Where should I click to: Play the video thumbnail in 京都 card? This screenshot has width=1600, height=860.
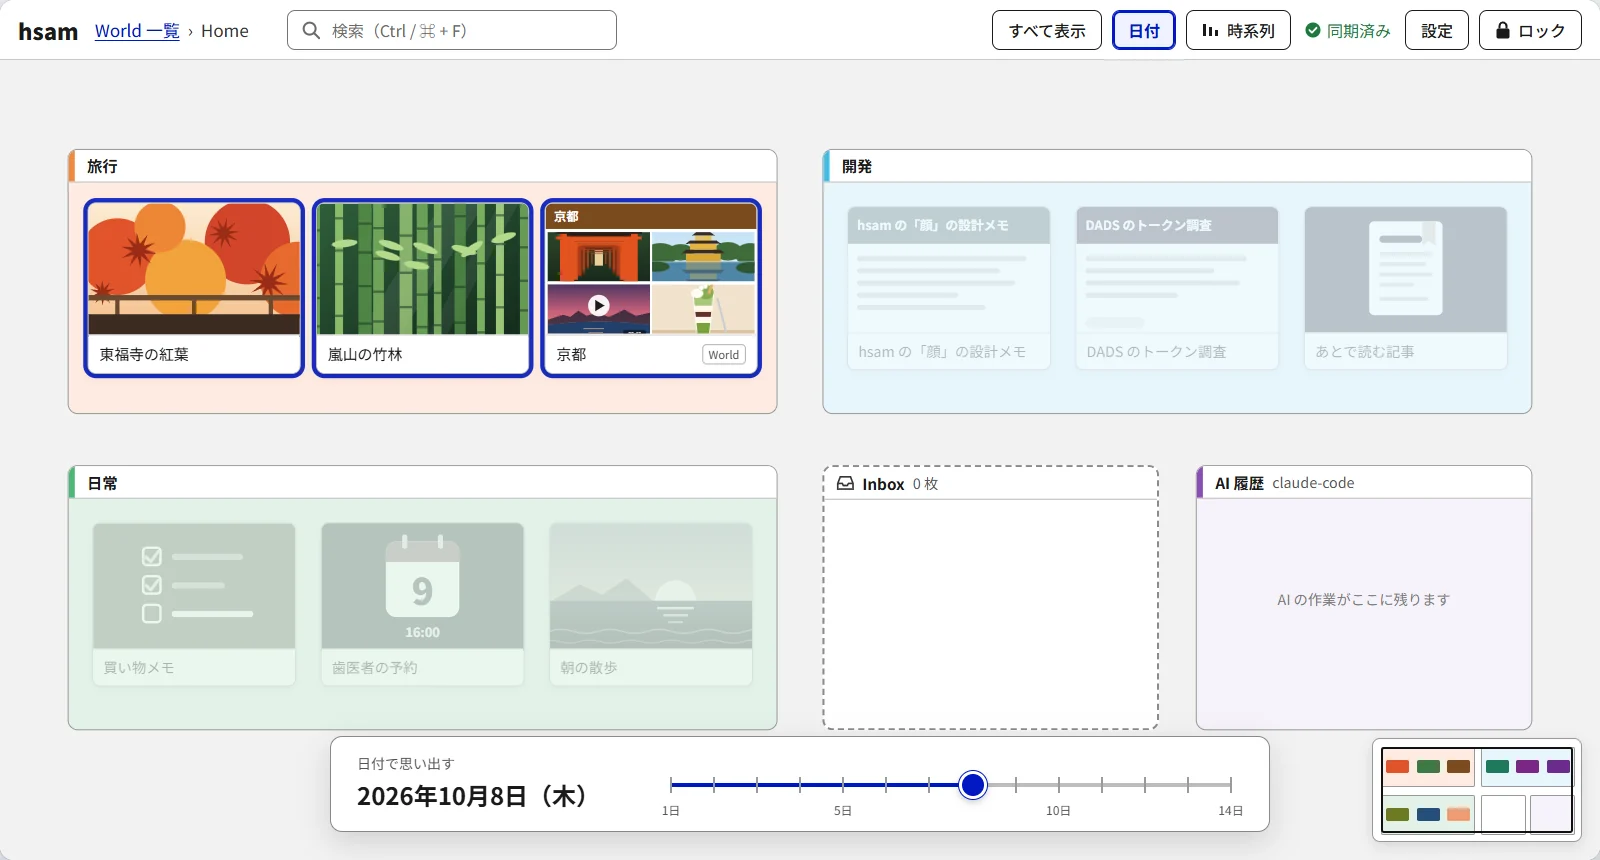pyautogui.click(x=599, y=306)
